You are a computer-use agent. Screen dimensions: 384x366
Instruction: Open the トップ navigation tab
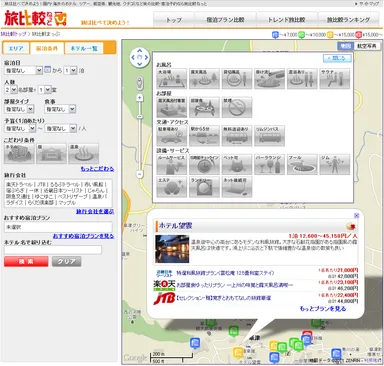click(174, 20)
